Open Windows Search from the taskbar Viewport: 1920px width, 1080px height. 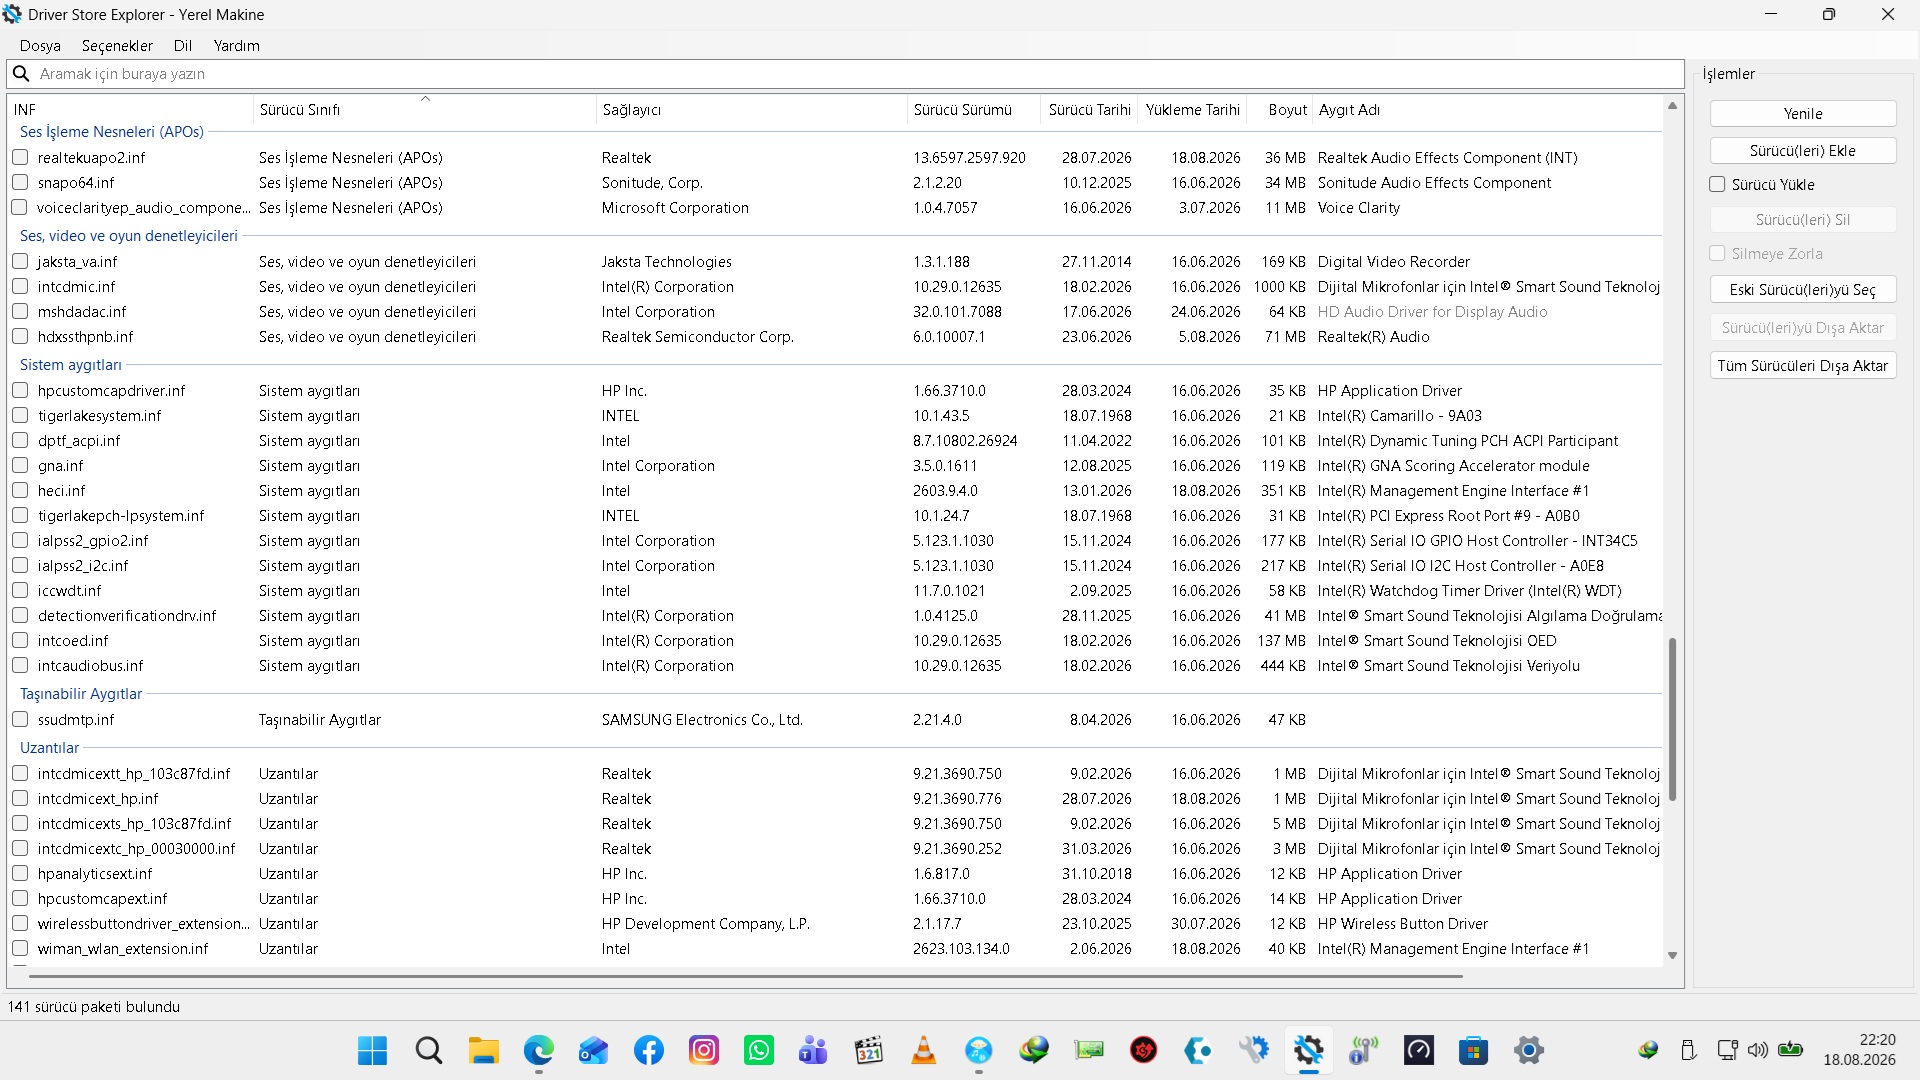coord(429,1050)
